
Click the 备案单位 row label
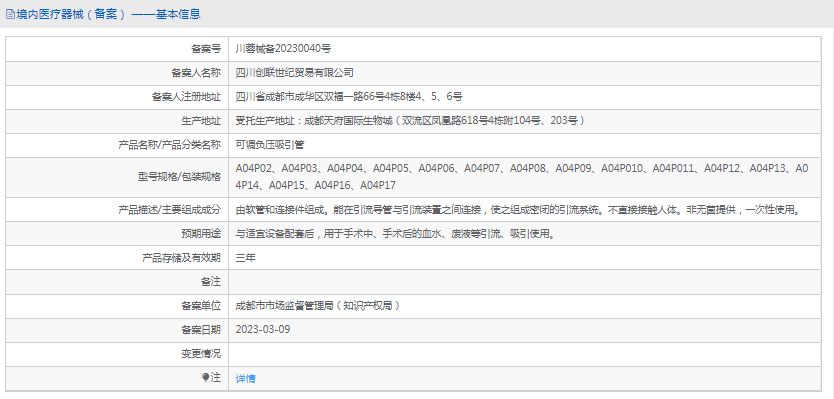click(x=201, y=305)
